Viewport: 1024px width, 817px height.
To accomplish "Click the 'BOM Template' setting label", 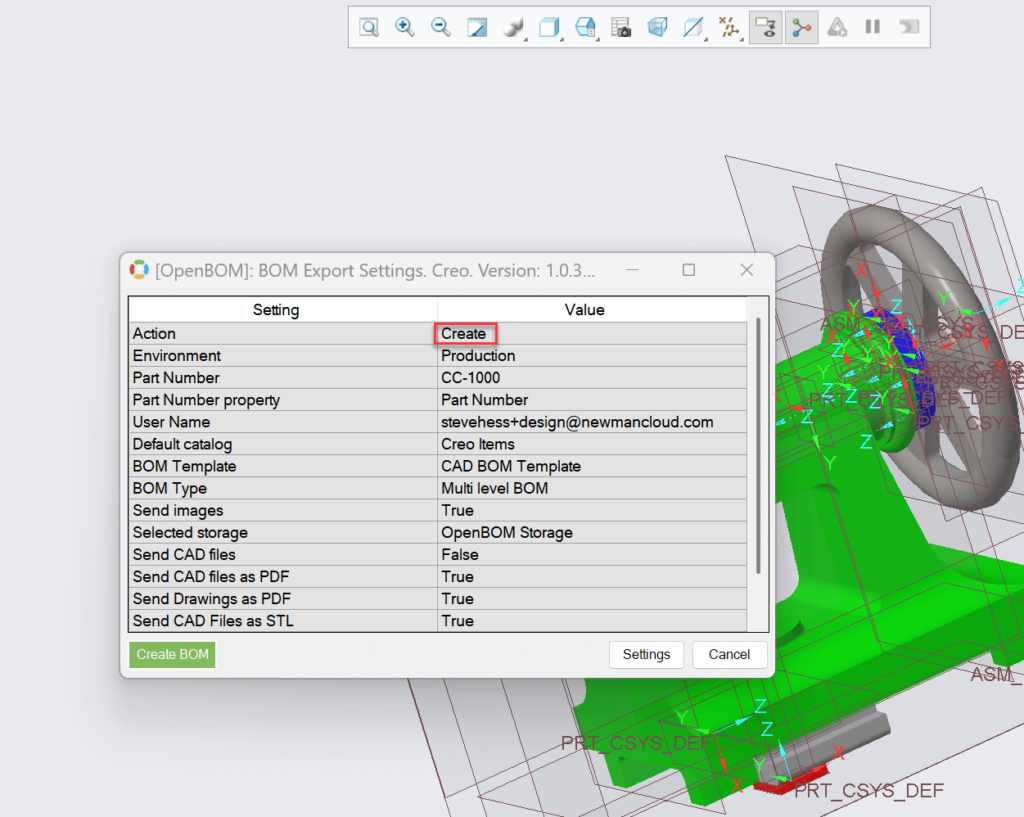I will (x=184, y=466).
